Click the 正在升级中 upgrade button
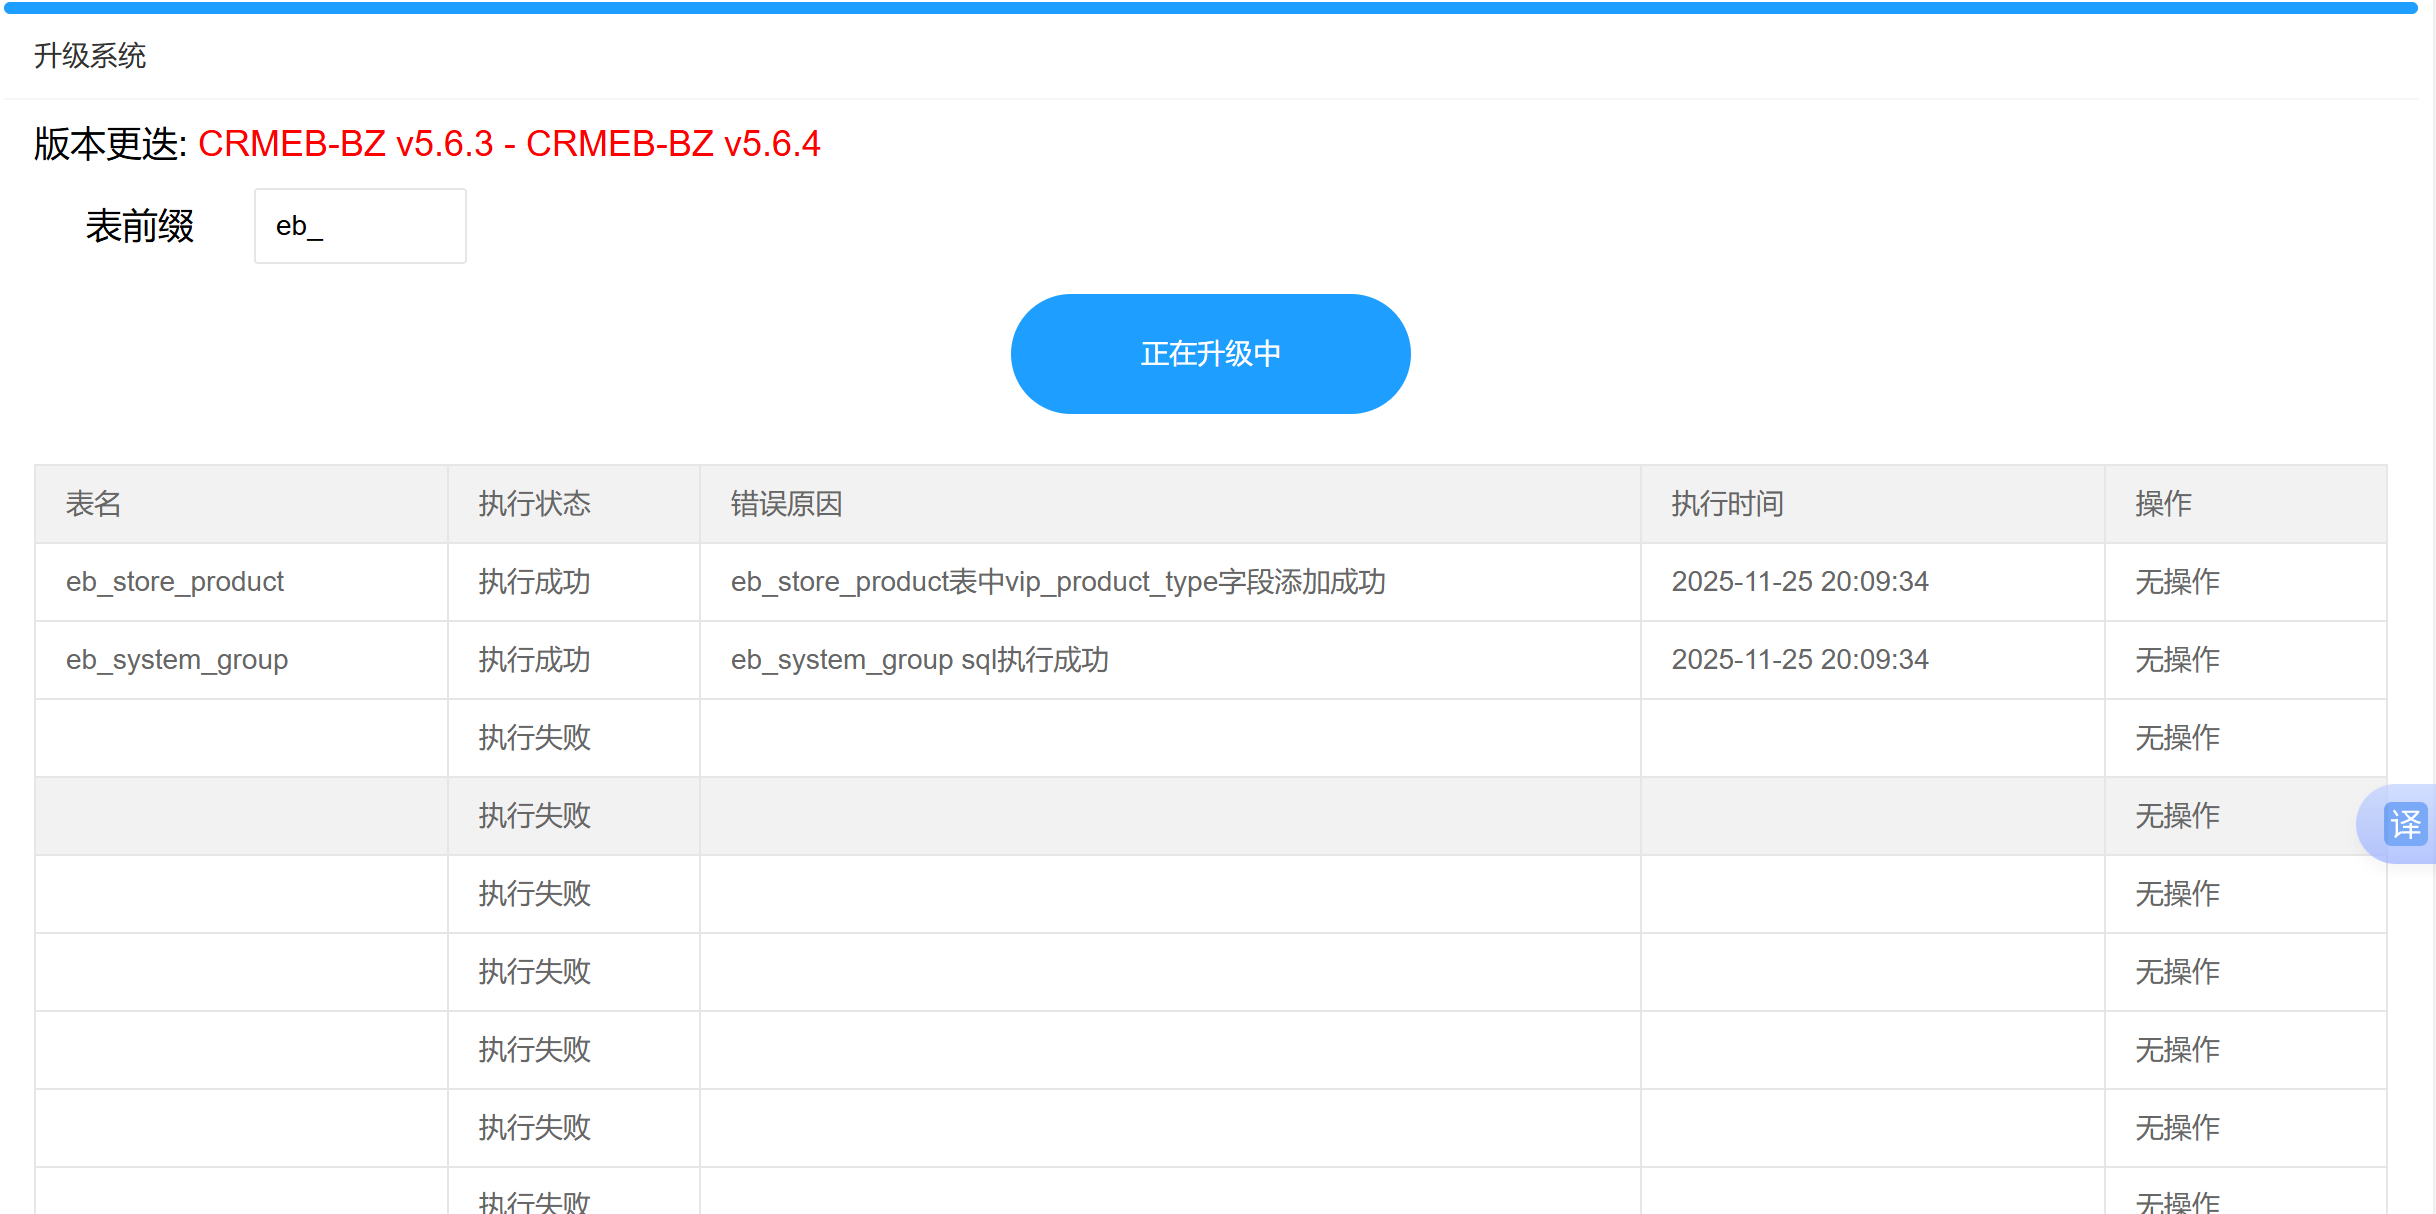This screenshot has width=2436, height=1214. (x=1210, y=354)
